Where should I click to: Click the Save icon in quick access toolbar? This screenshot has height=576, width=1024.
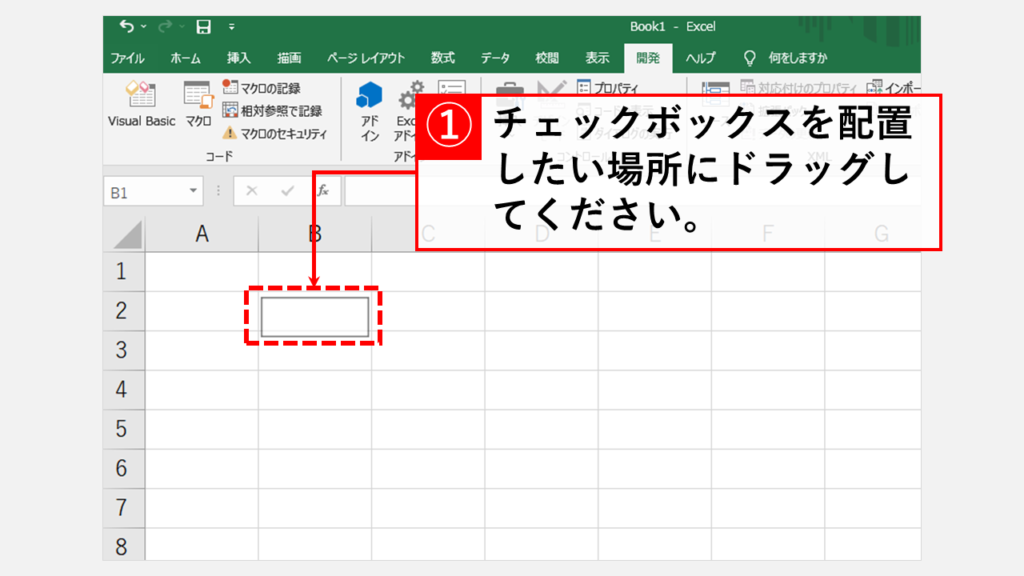point(203,27)
